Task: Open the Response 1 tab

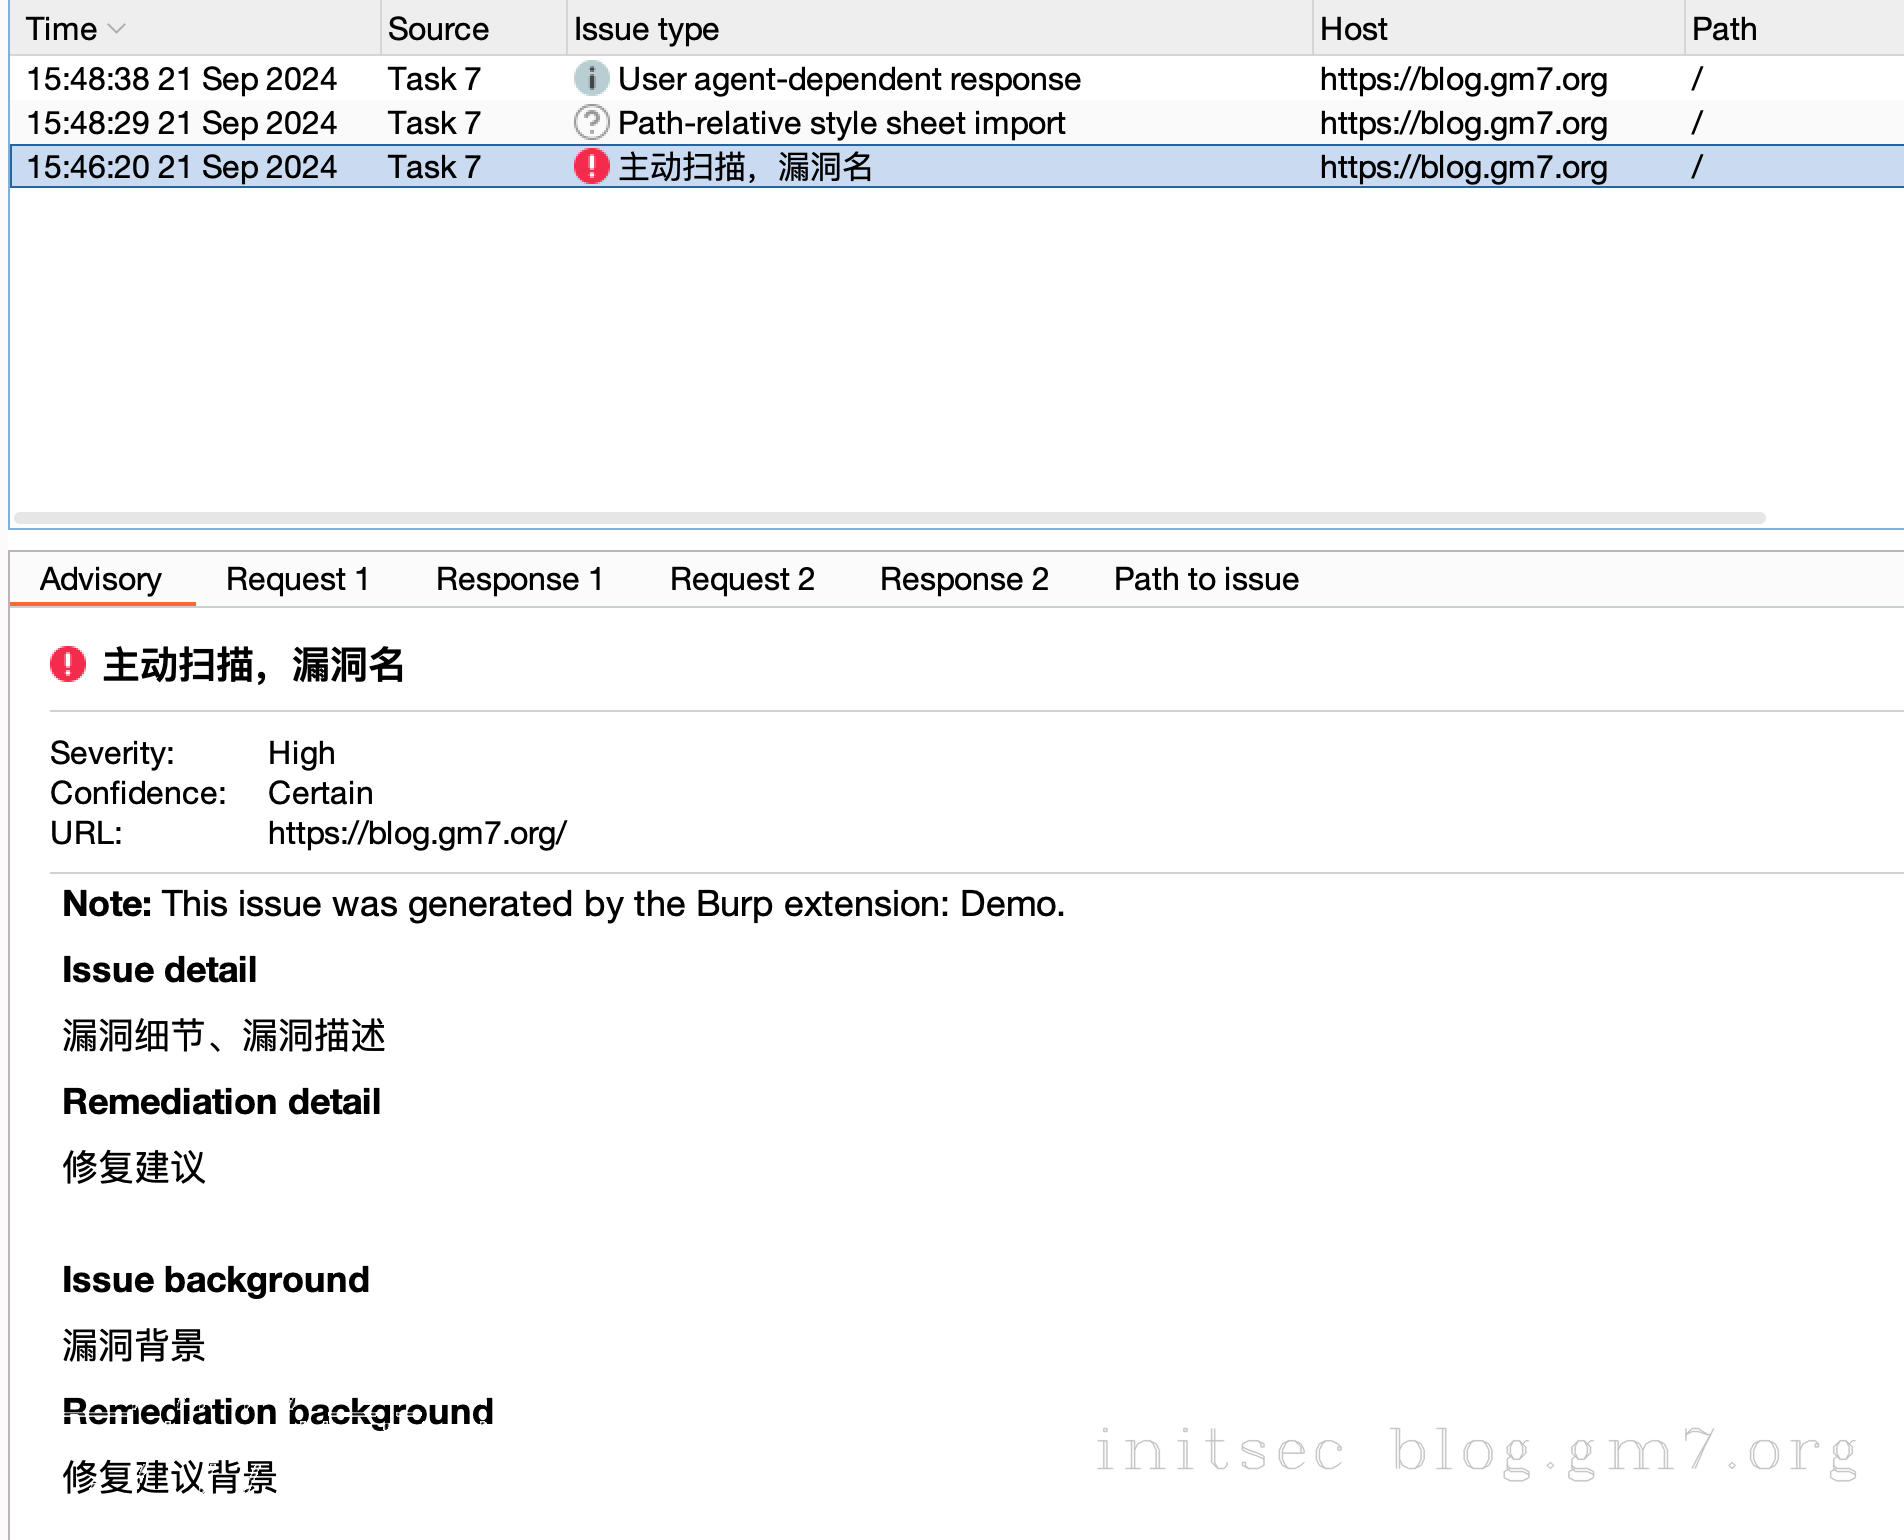Action: point(519,579)
